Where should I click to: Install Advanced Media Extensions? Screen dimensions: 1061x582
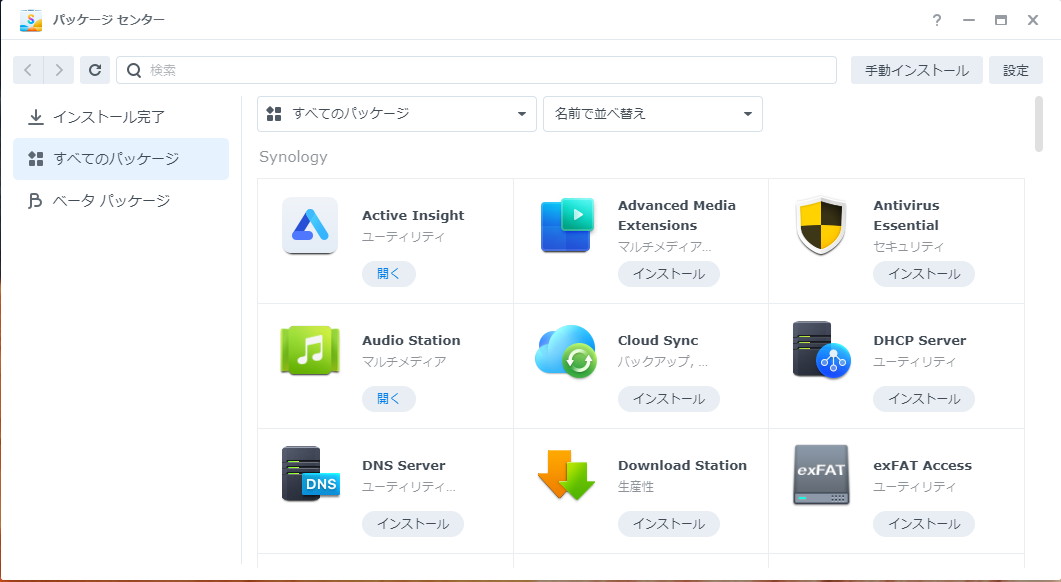669,274
